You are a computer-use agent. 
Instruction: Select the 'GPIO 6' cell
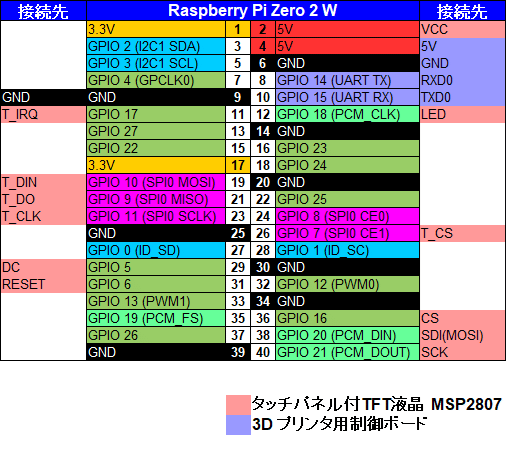coord(156,284)
